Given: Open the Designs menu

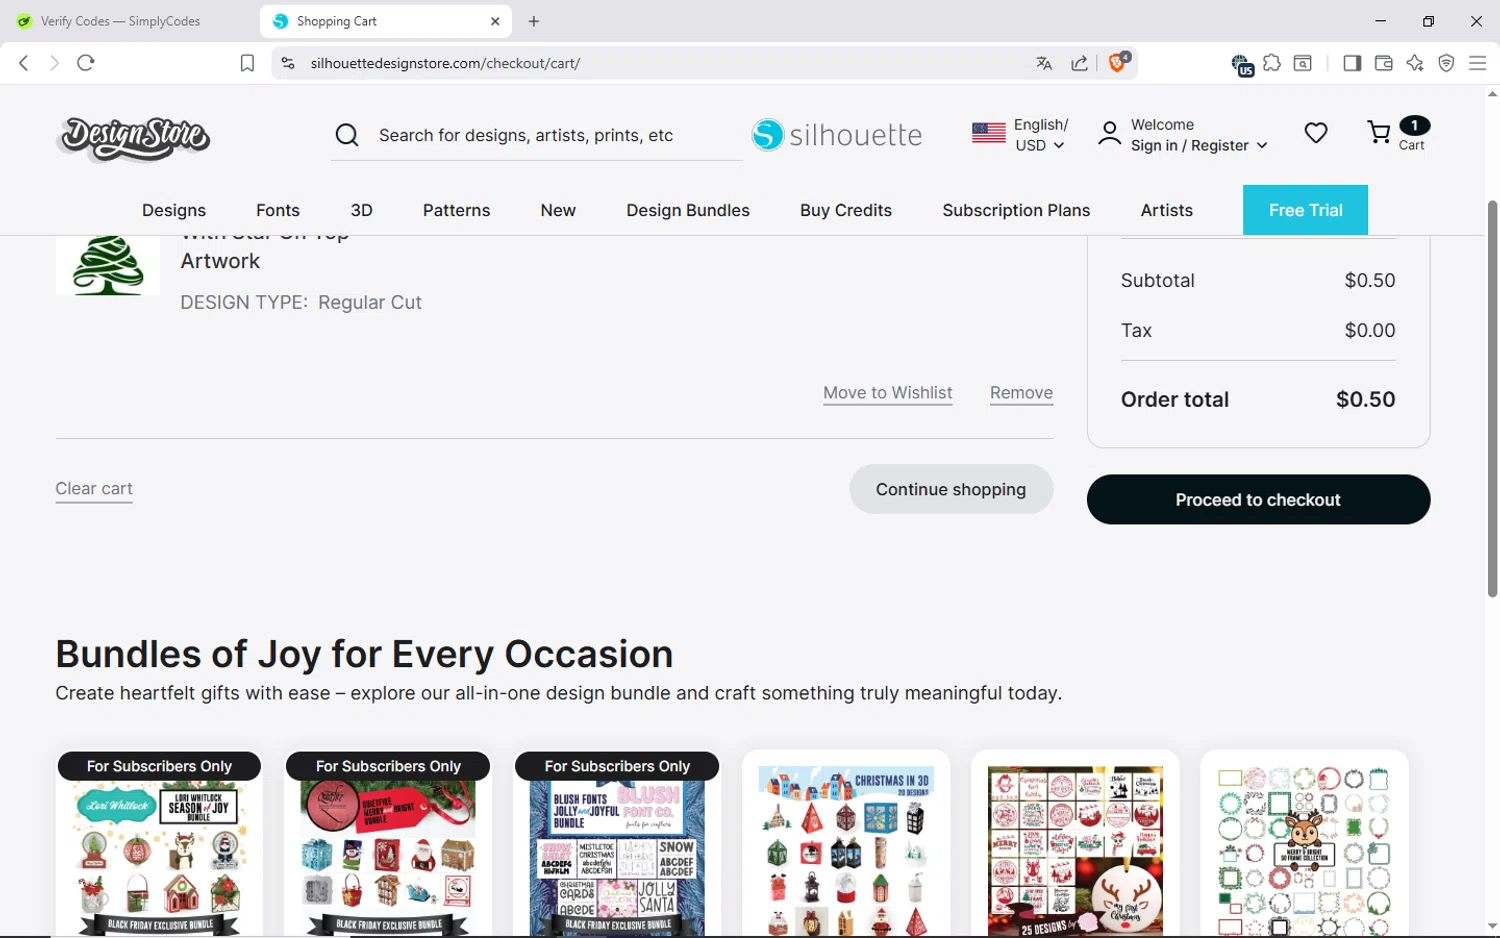Looking at the screenshot, I should 174,210.
